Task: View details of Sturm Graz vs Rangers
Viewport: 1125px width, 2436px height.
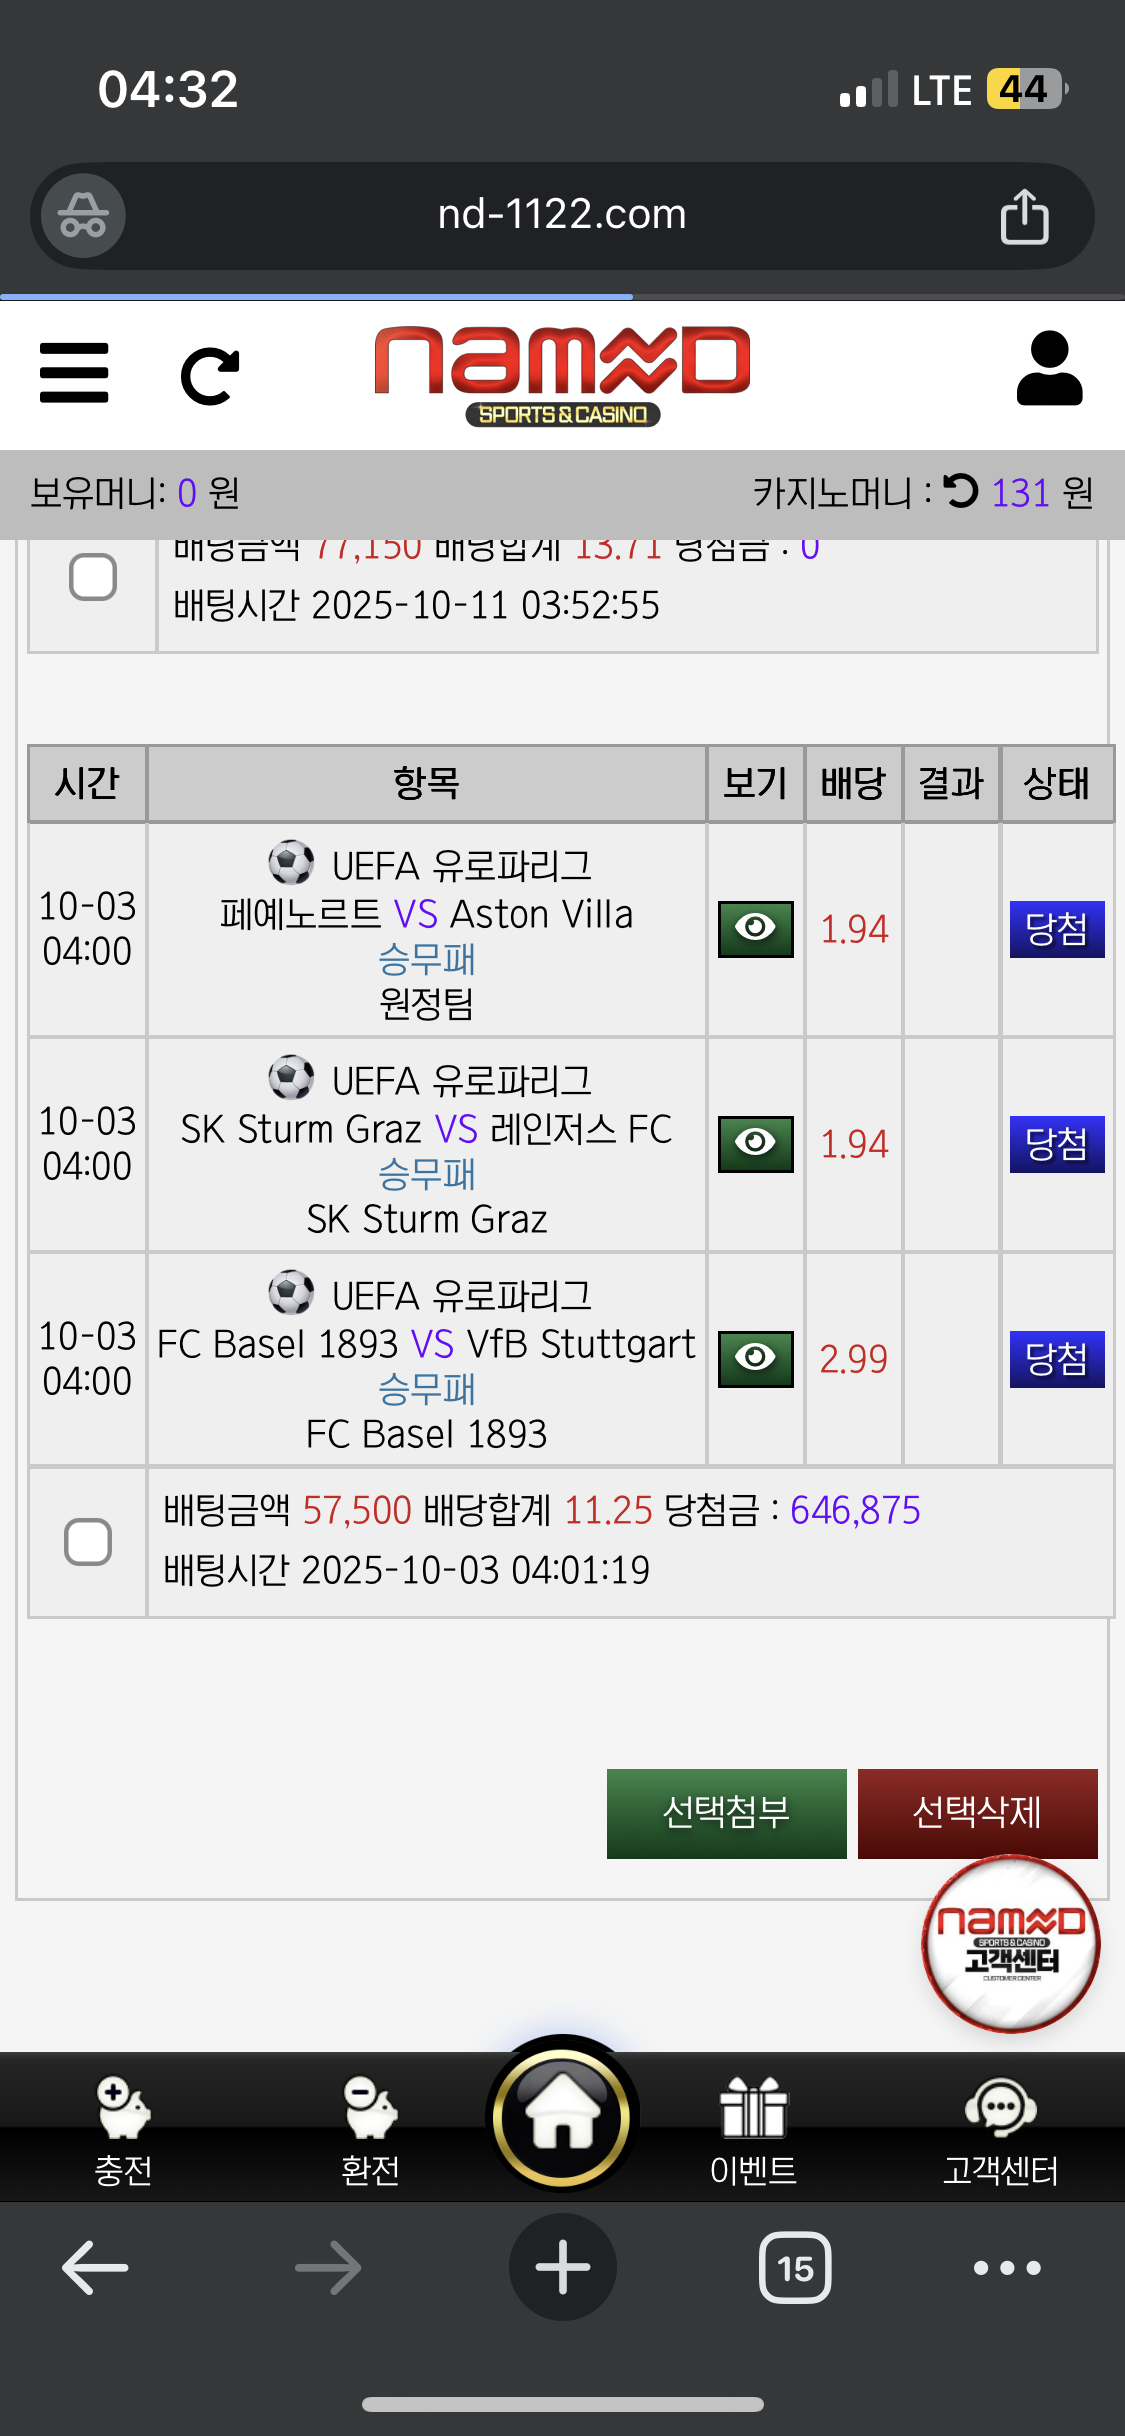Action: (755, 1144)
